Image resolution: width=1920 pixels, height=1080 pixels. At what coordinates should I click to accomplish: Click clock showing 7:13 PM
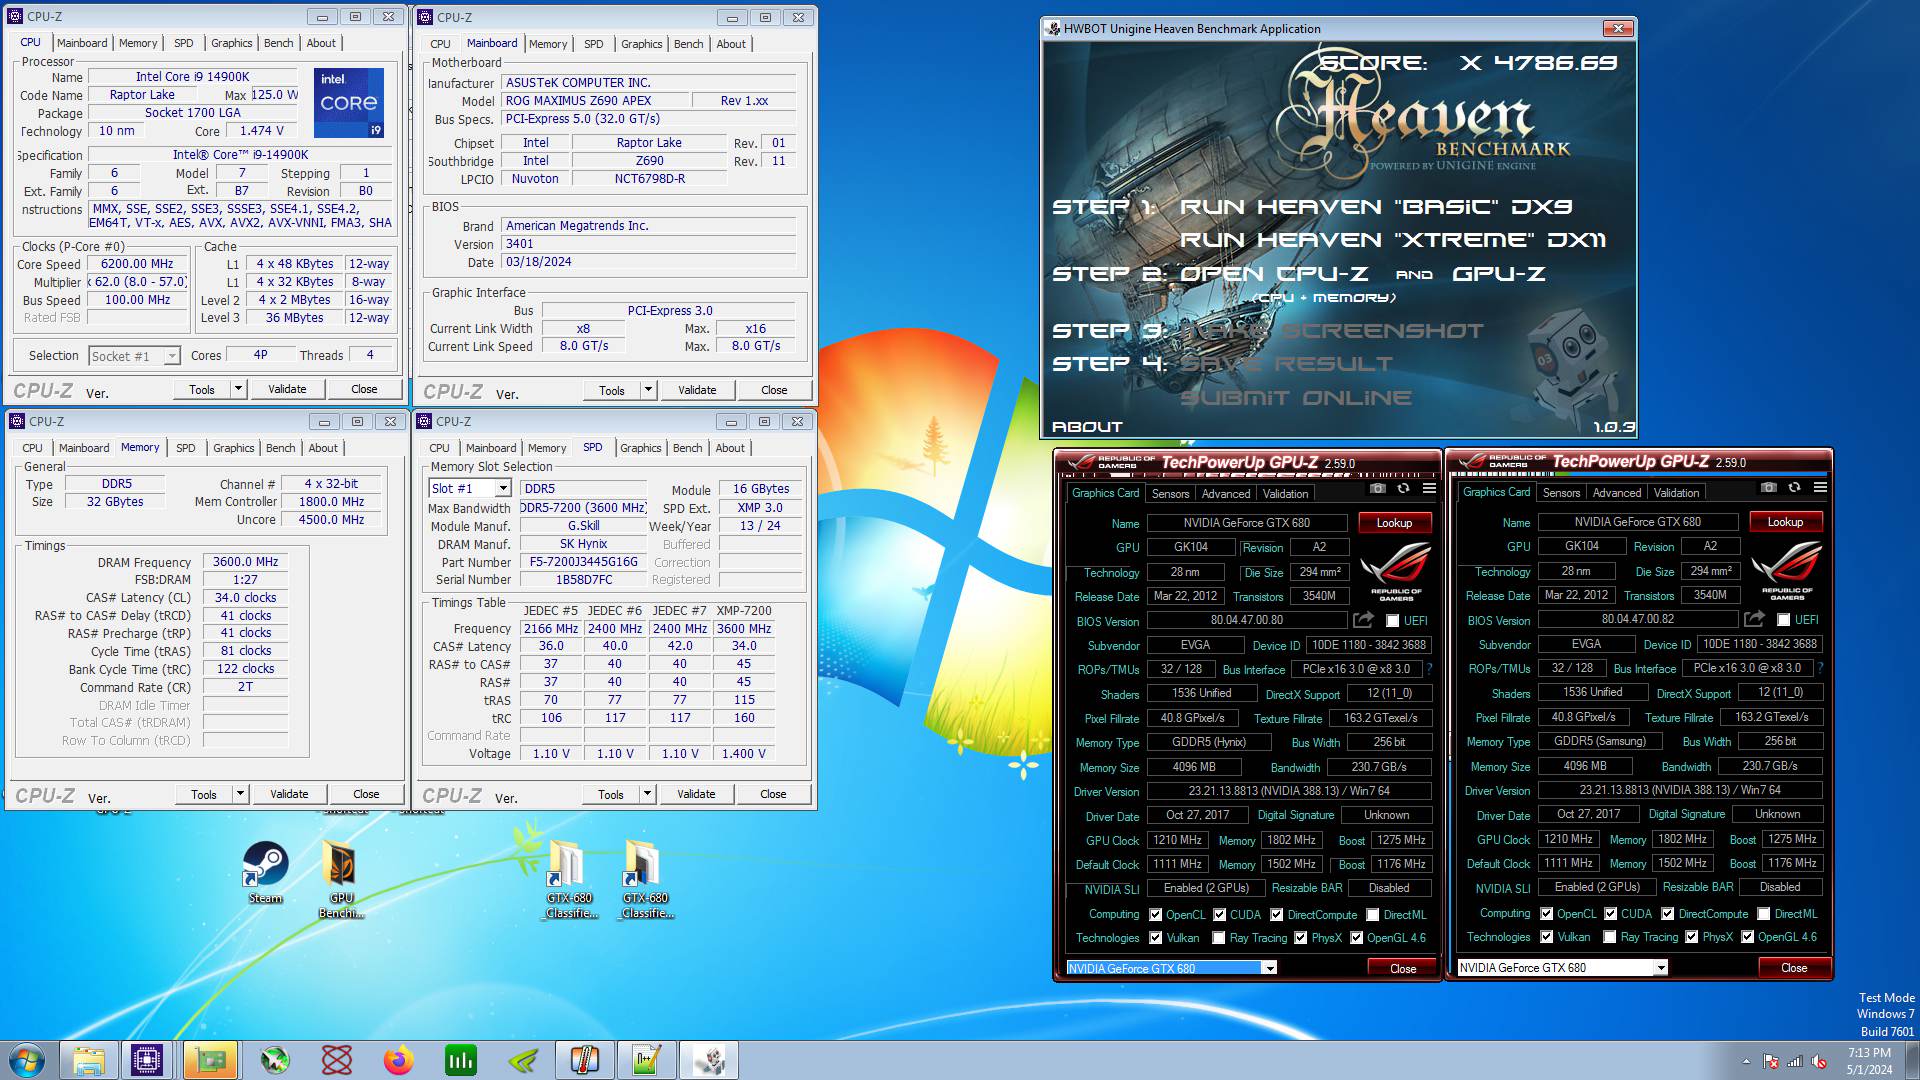[1869, 1053]
